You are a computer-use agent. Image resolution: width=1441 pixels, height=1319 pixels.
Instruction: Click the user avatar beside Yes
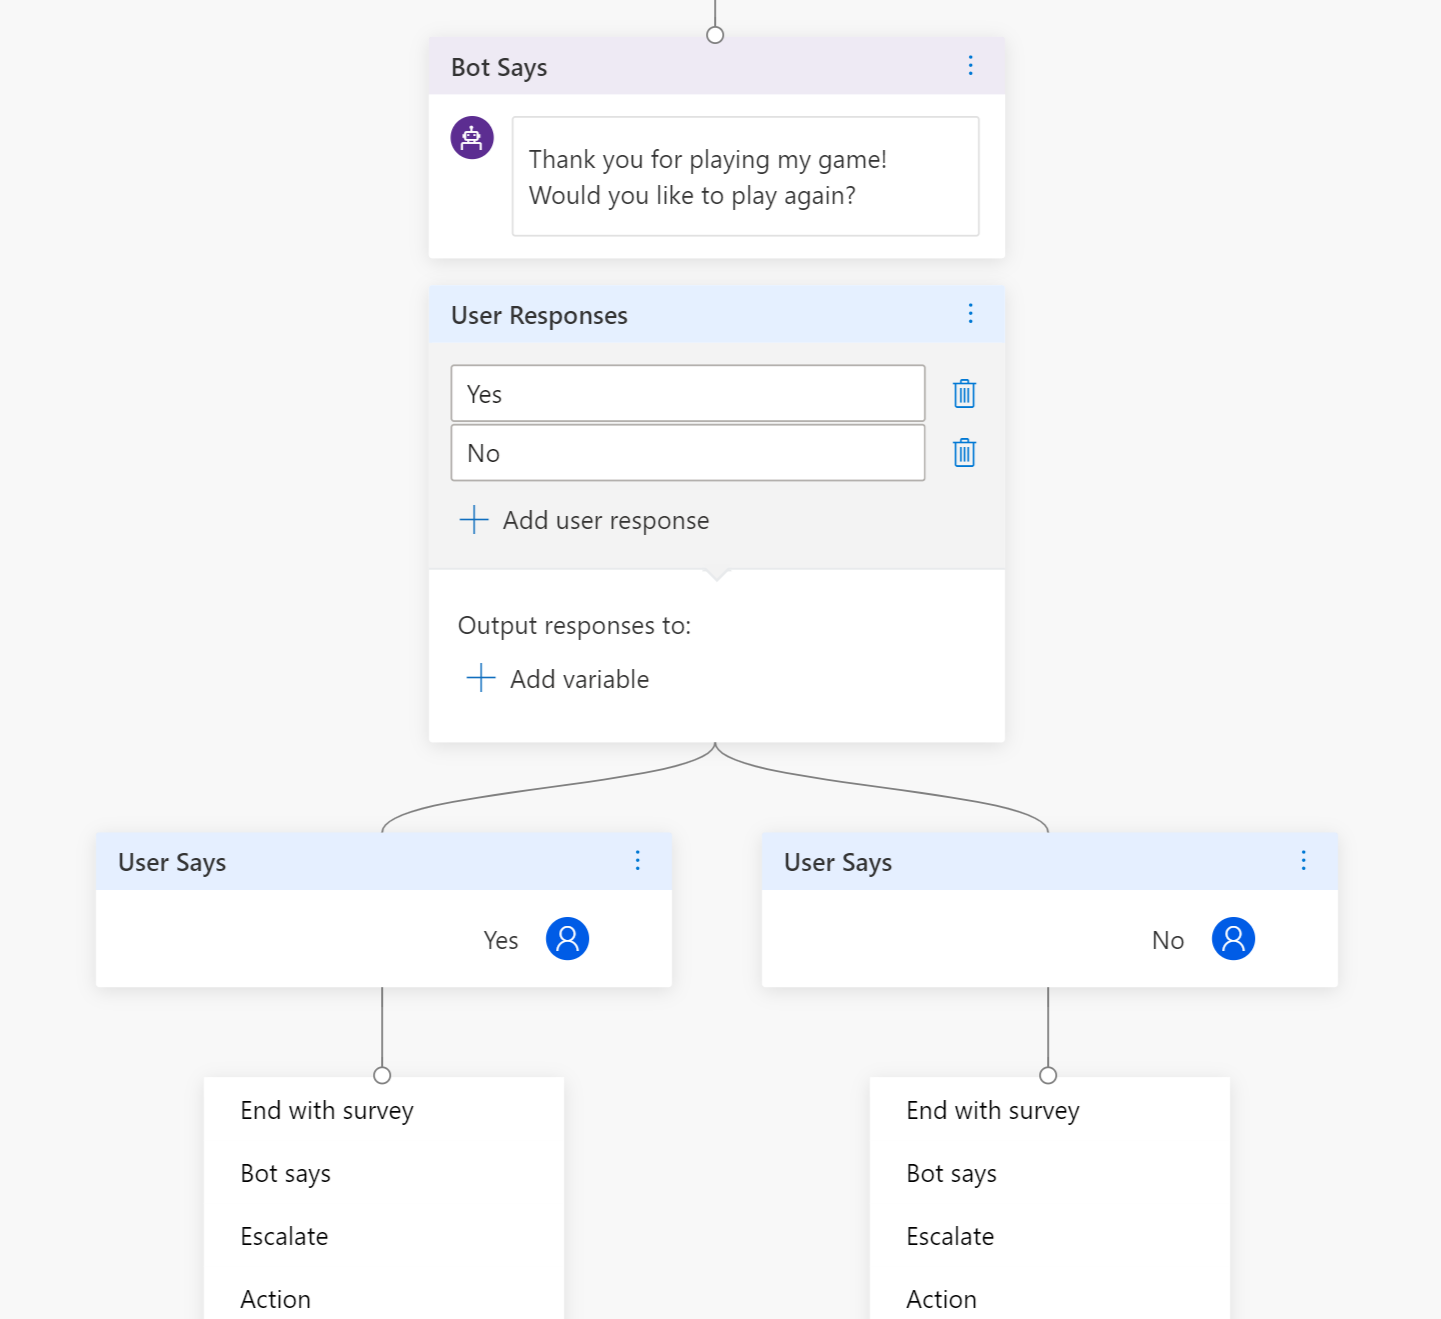(567, 939)
